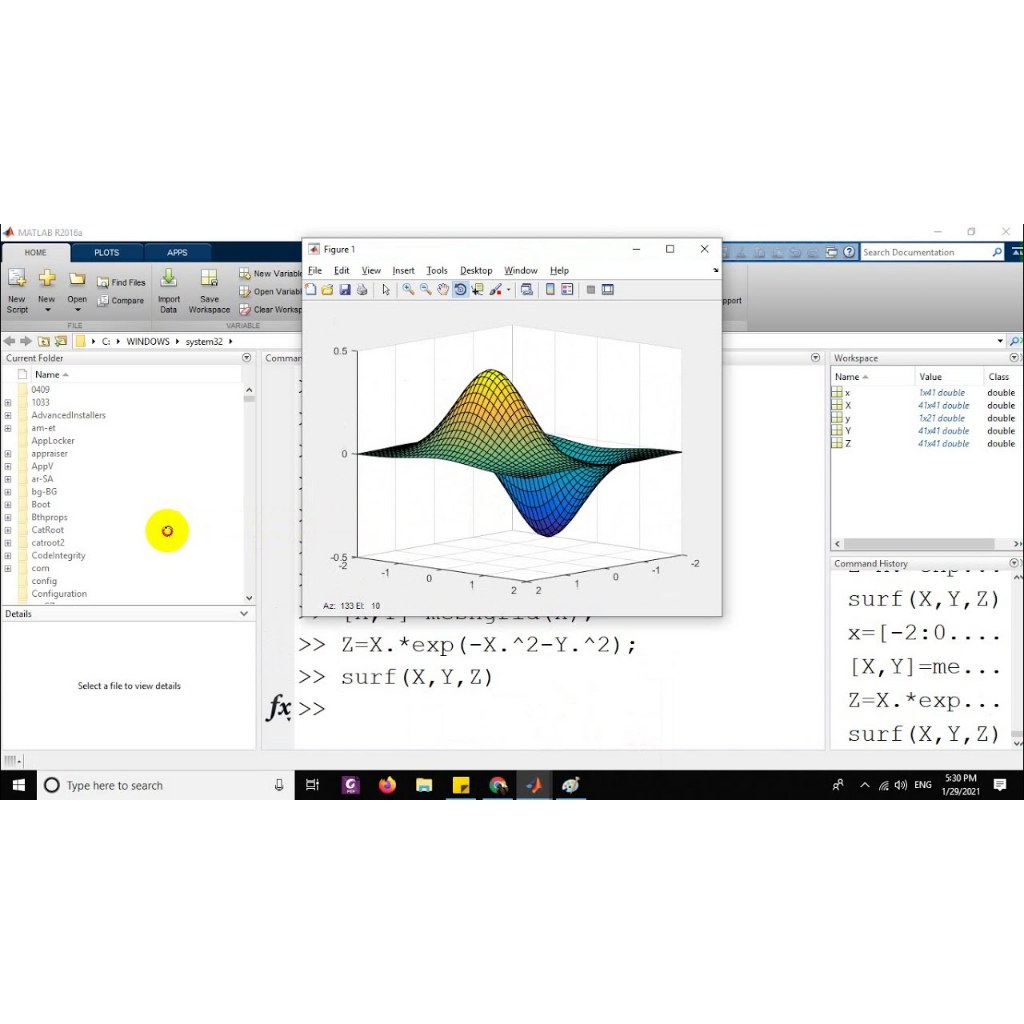Viewport: 1024px width, 1024px height.
Task: Click the Compare button
Action: click(121, 300)
